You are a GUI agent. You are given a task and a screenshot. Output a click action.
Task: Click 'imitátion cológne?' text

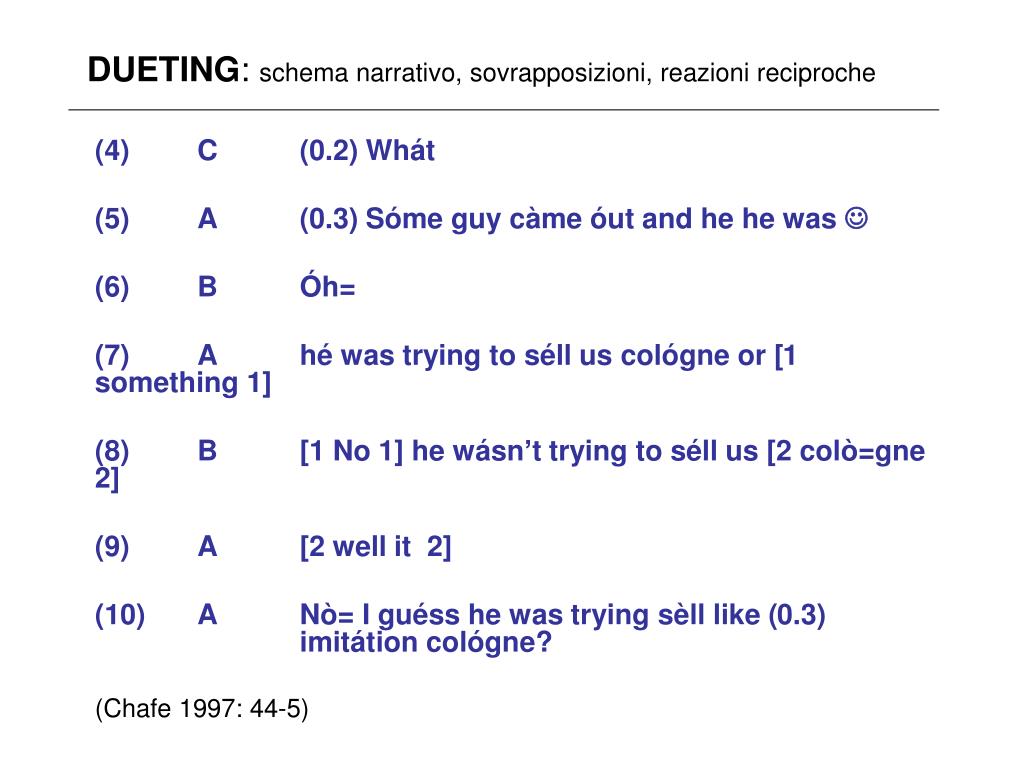426,643
